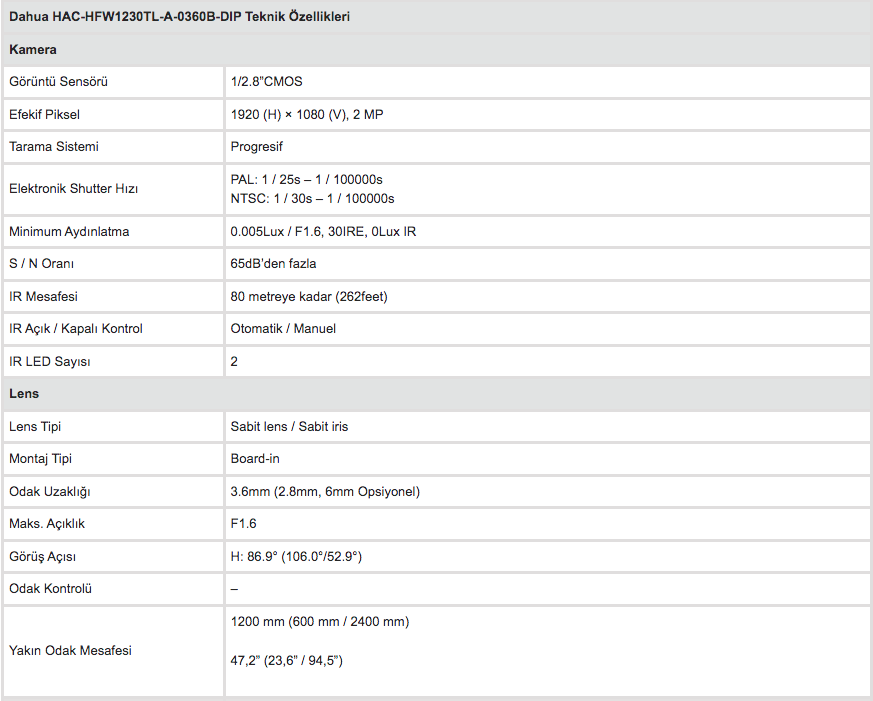Click the 'IR LED Sayısı' label

point(50,362)
